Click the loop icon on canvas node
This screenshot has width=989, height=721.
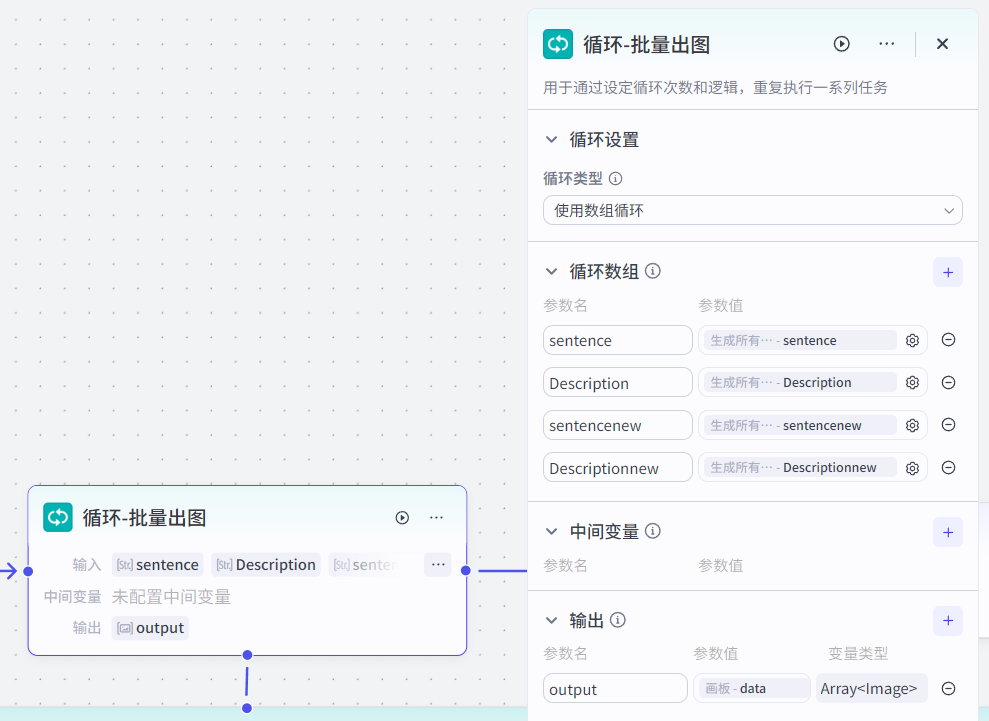click(57, 517)
